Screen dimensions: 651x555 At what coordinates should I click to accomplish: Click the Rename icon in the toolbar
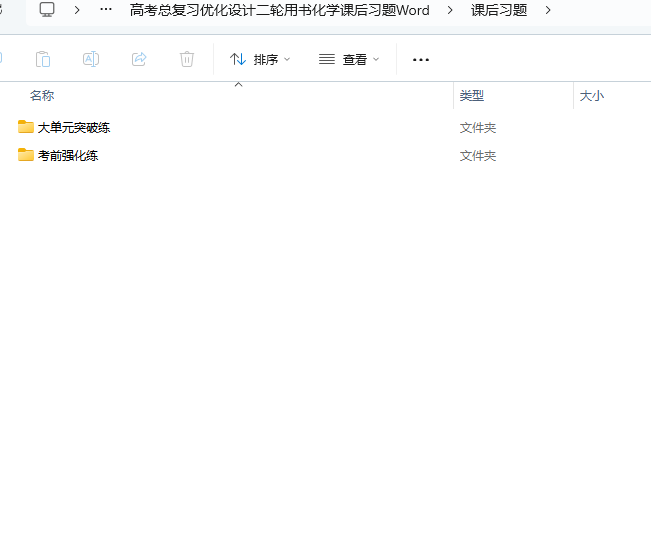click(91, 59)
